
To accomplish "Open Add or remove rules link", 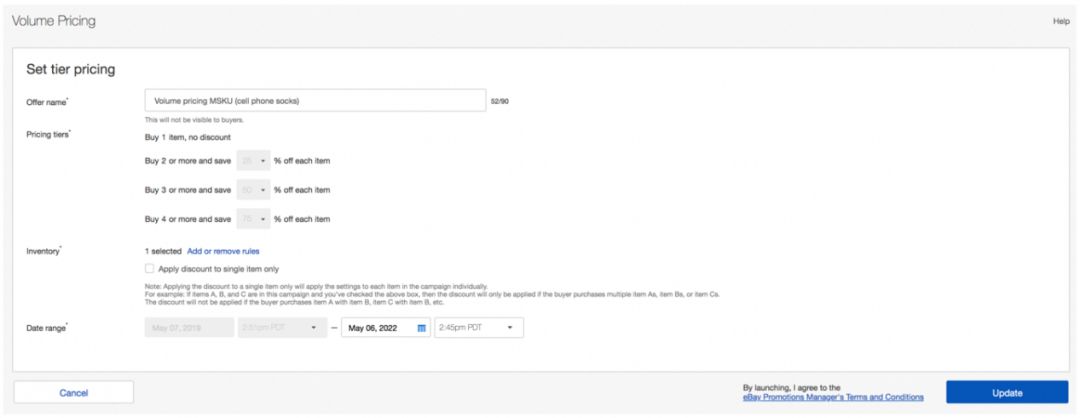I will click(223, 251).
